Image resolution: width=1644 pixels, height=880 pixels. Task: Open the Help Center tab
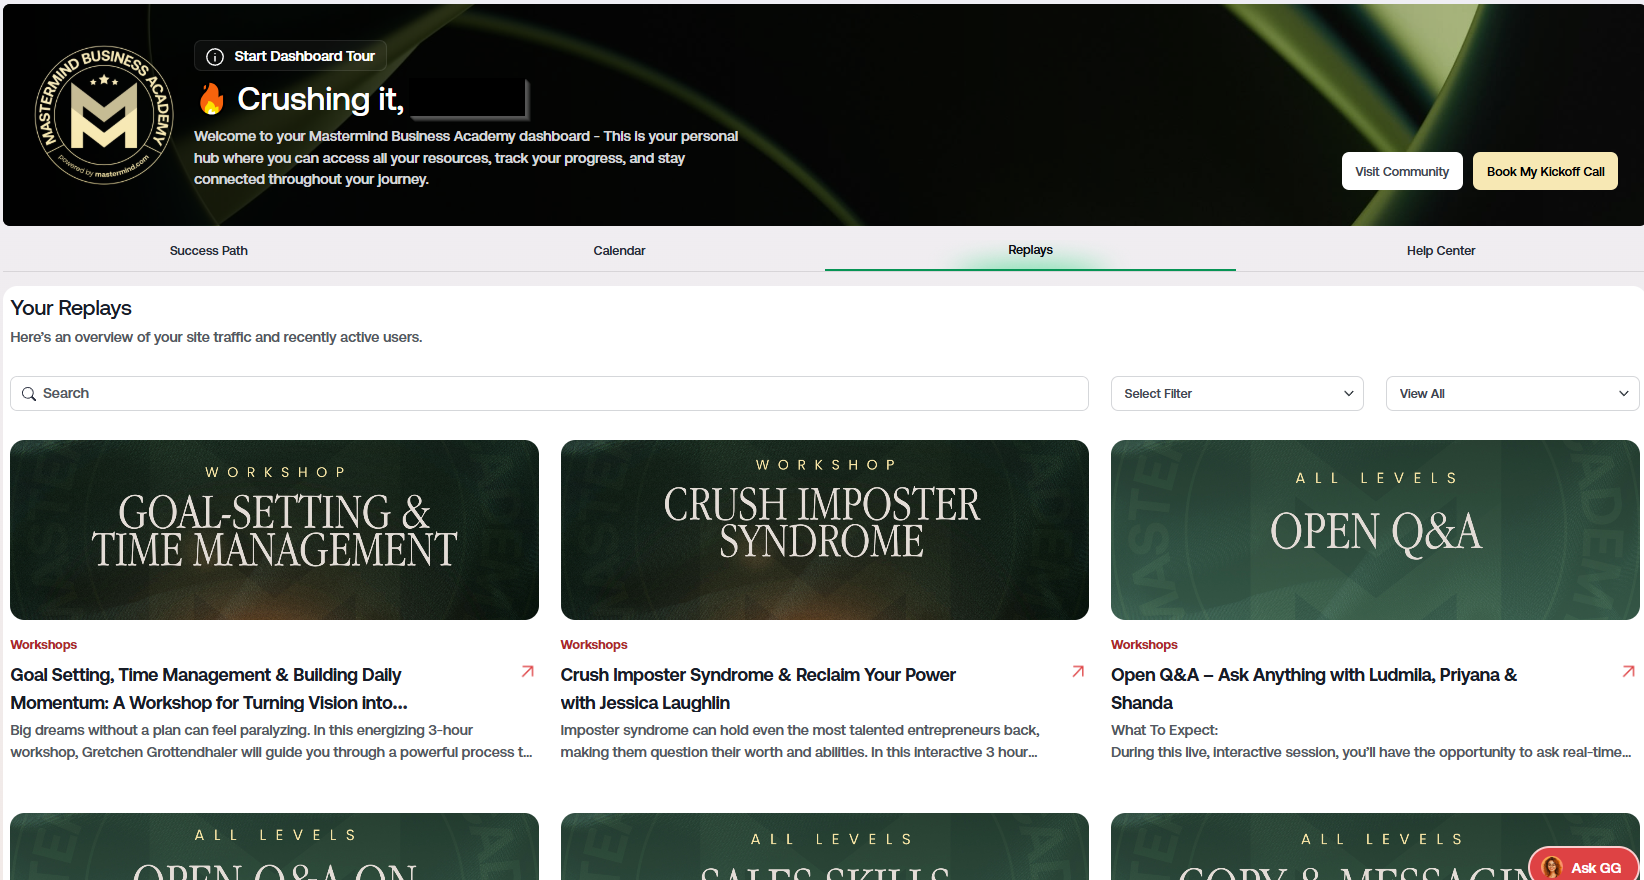1440,251
